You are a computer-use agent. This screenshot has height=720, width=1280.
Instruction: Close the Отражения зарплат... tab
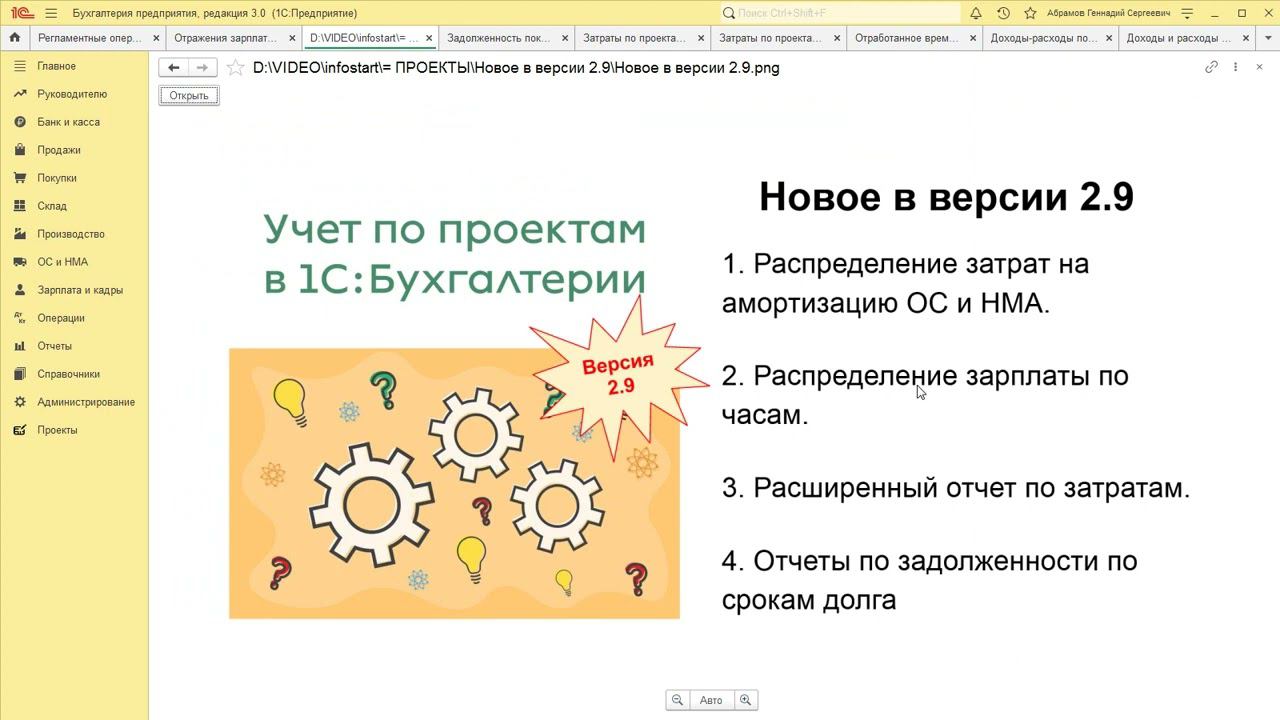[294, 38]
